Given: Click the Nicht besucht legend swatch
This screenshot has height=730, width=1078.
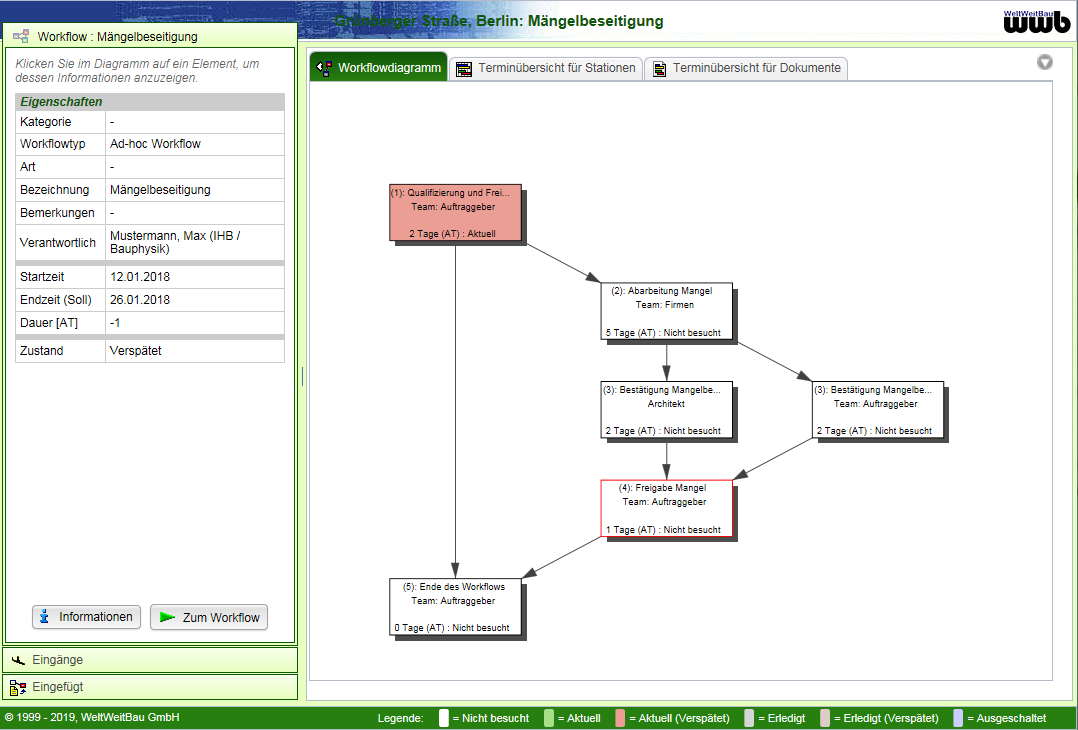Looking at the screenshot, I should coord(444,718).
